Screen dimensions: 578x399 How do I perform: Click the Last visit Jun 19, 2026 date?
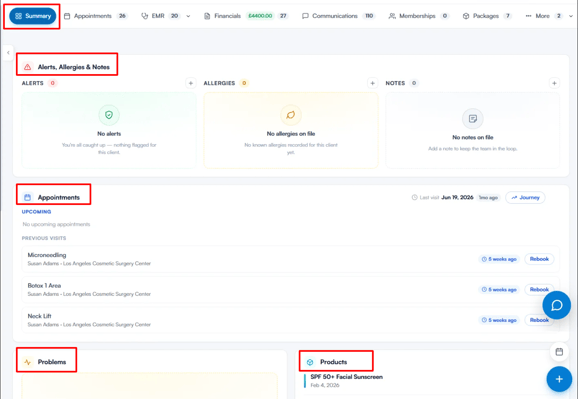click(457, 198)
